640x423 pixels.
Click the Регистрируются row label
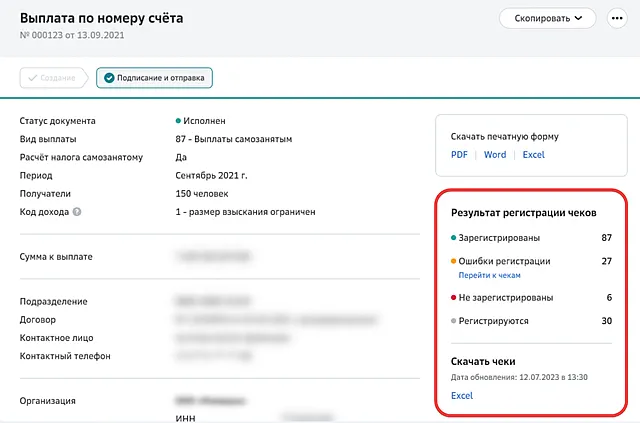click(493, 321)
